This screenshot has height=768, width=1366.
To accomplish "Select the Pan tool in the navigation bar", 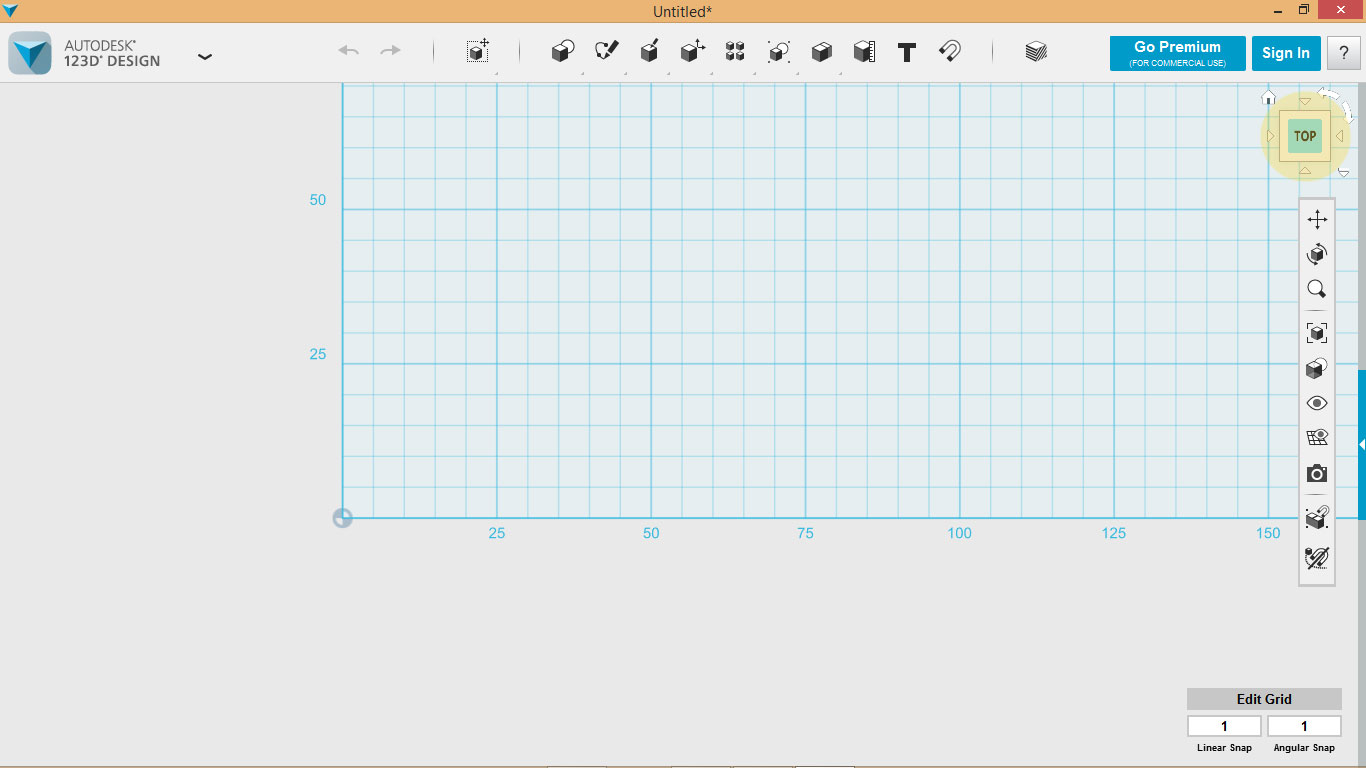I will (1316, 218).
